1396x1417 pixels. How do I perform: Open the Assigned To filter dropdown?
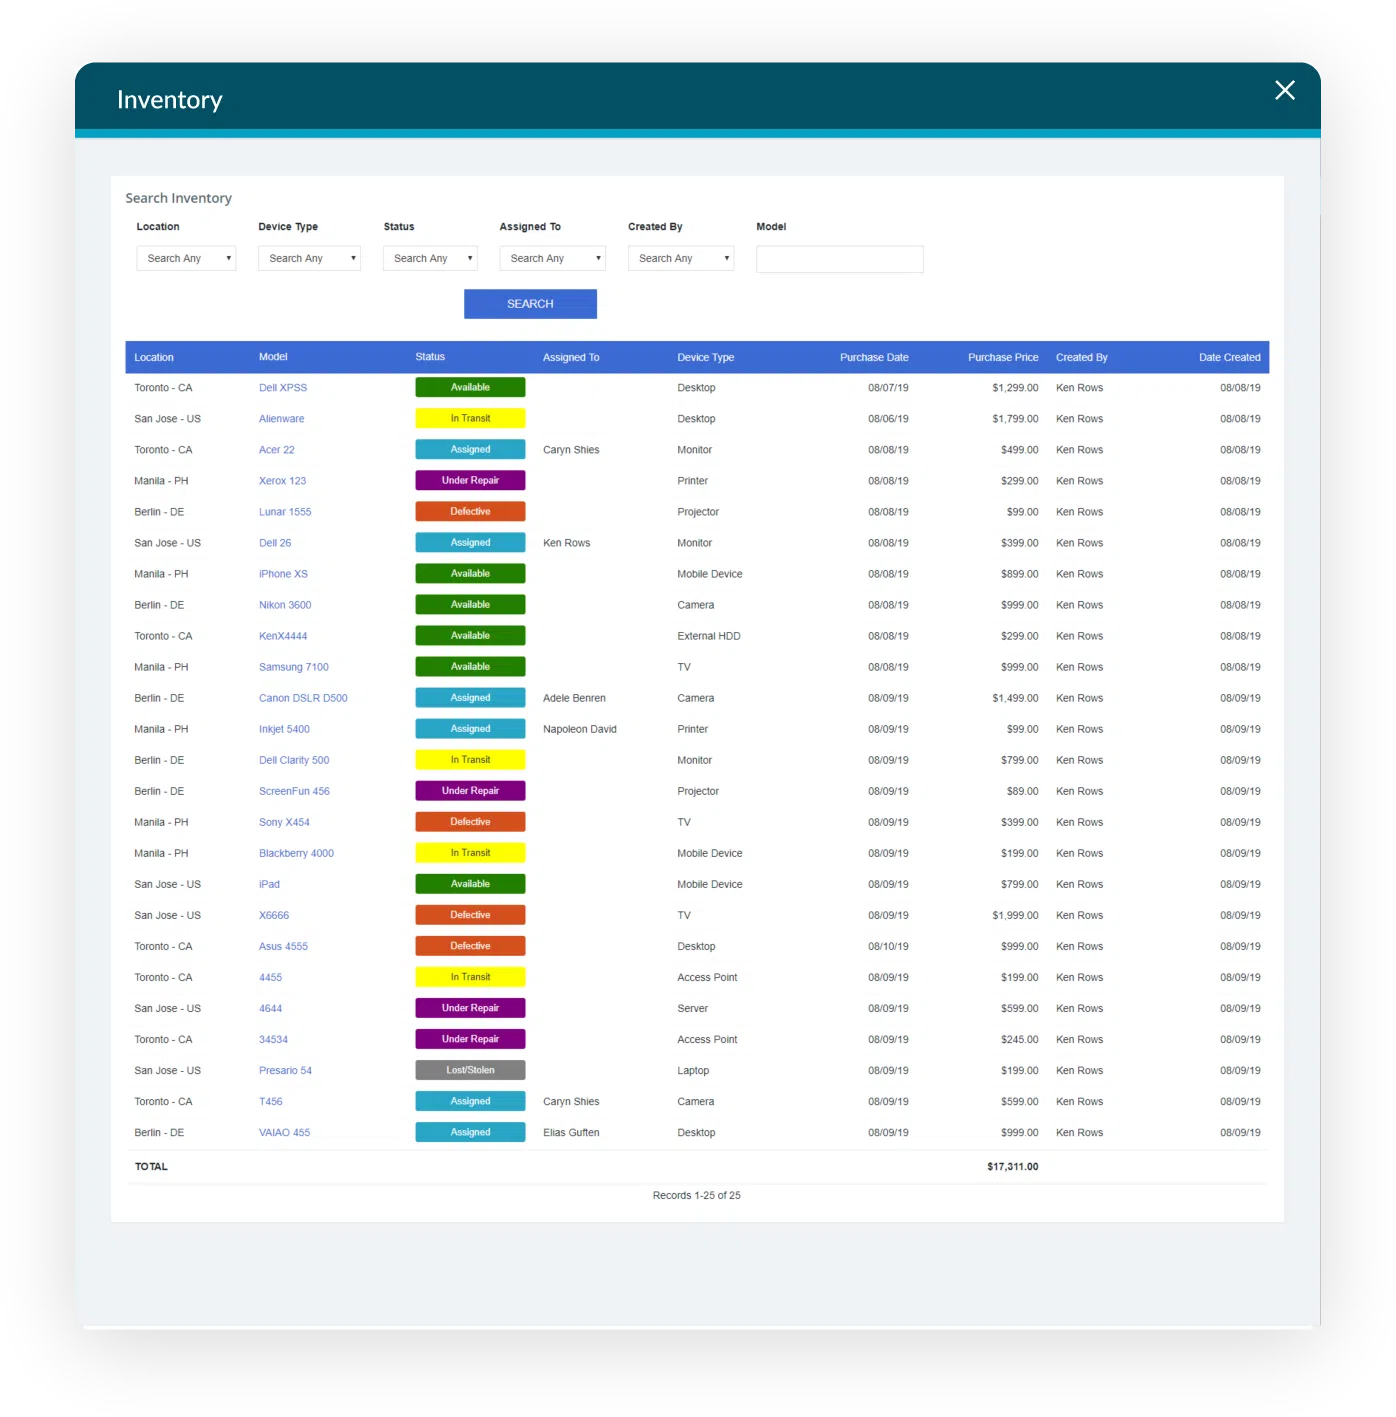(x=551, y=258)
